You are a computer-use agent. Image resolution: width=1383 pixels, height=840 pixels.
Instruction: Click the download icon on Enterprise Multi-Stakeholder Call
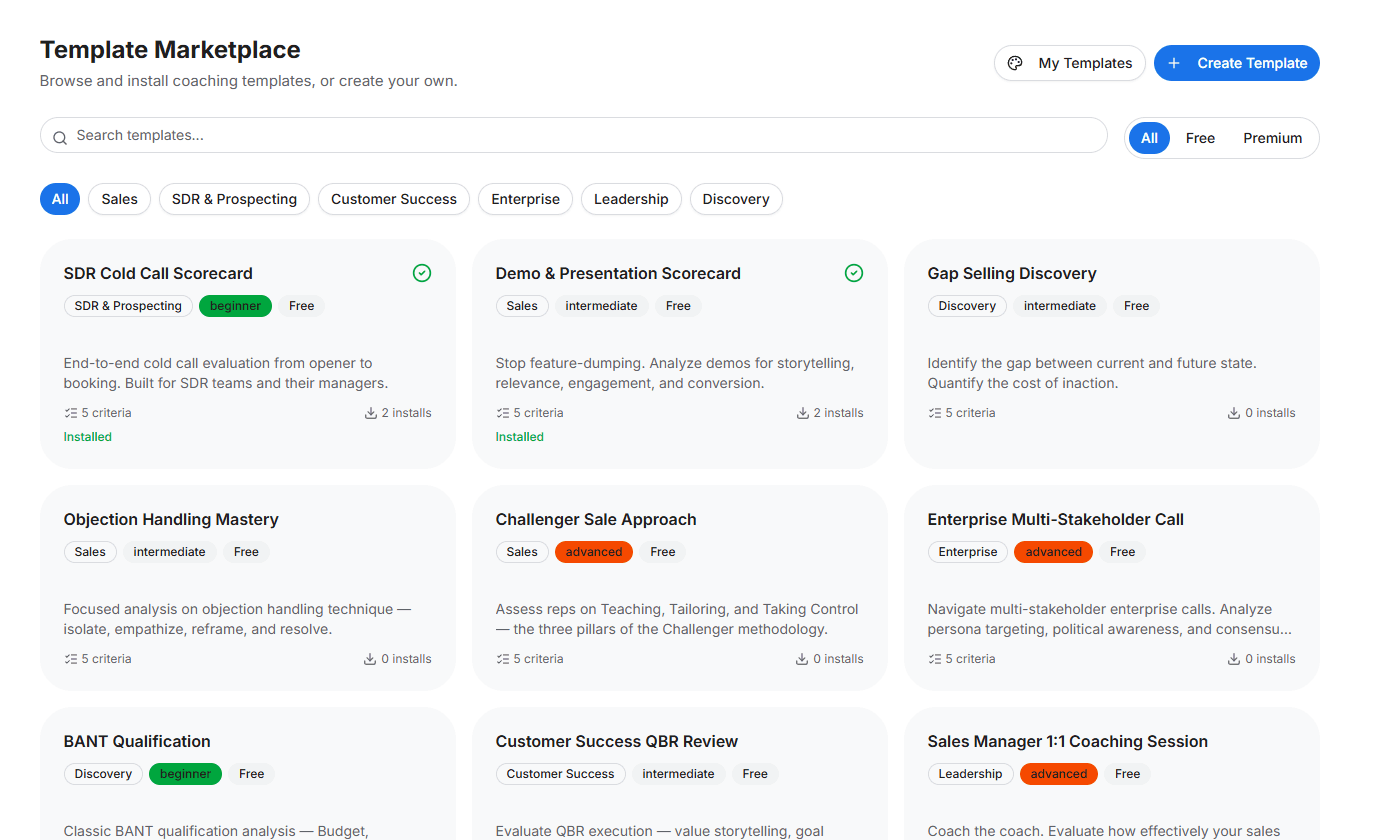click(1233, 658)
